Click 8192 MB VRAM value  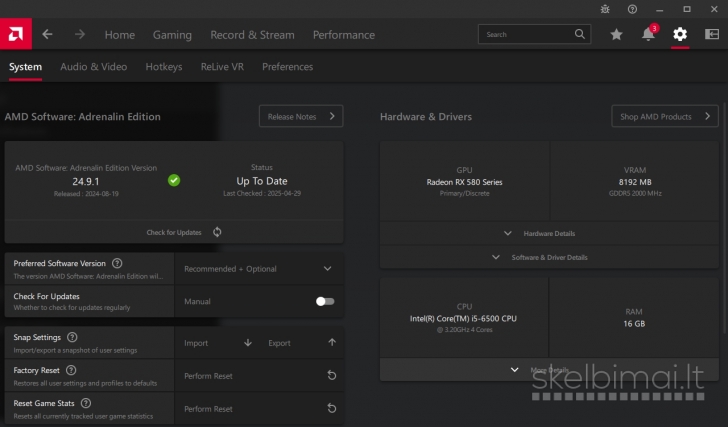pos(635,182)
